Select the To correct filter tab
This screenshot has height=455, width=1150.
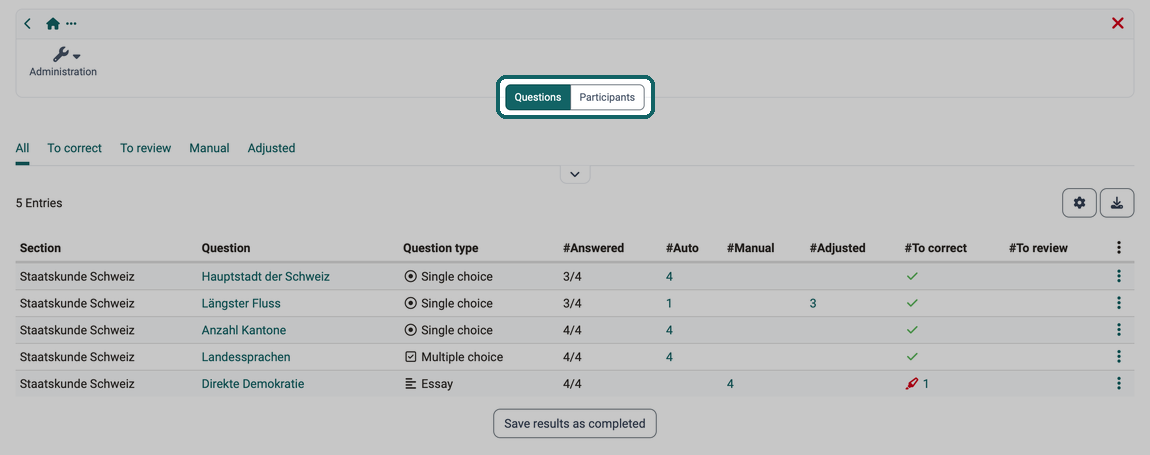75,148
